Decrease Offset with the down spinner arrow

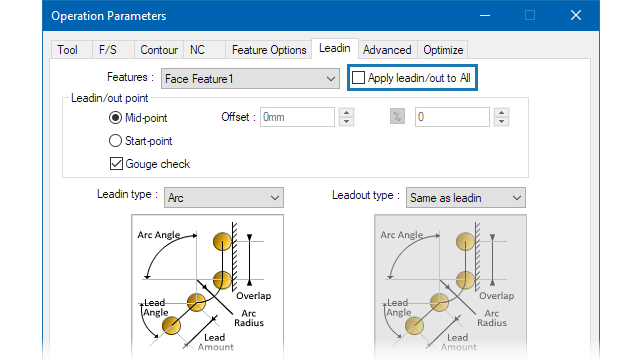click(x=347, y=122)
